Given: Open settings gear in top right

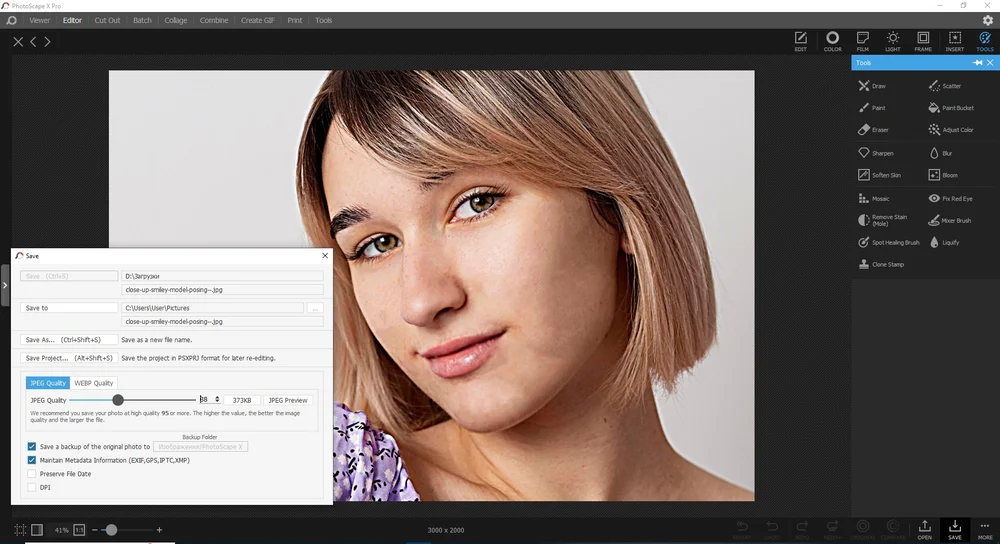Looking at the screenshot, I should tap(988, 20).
